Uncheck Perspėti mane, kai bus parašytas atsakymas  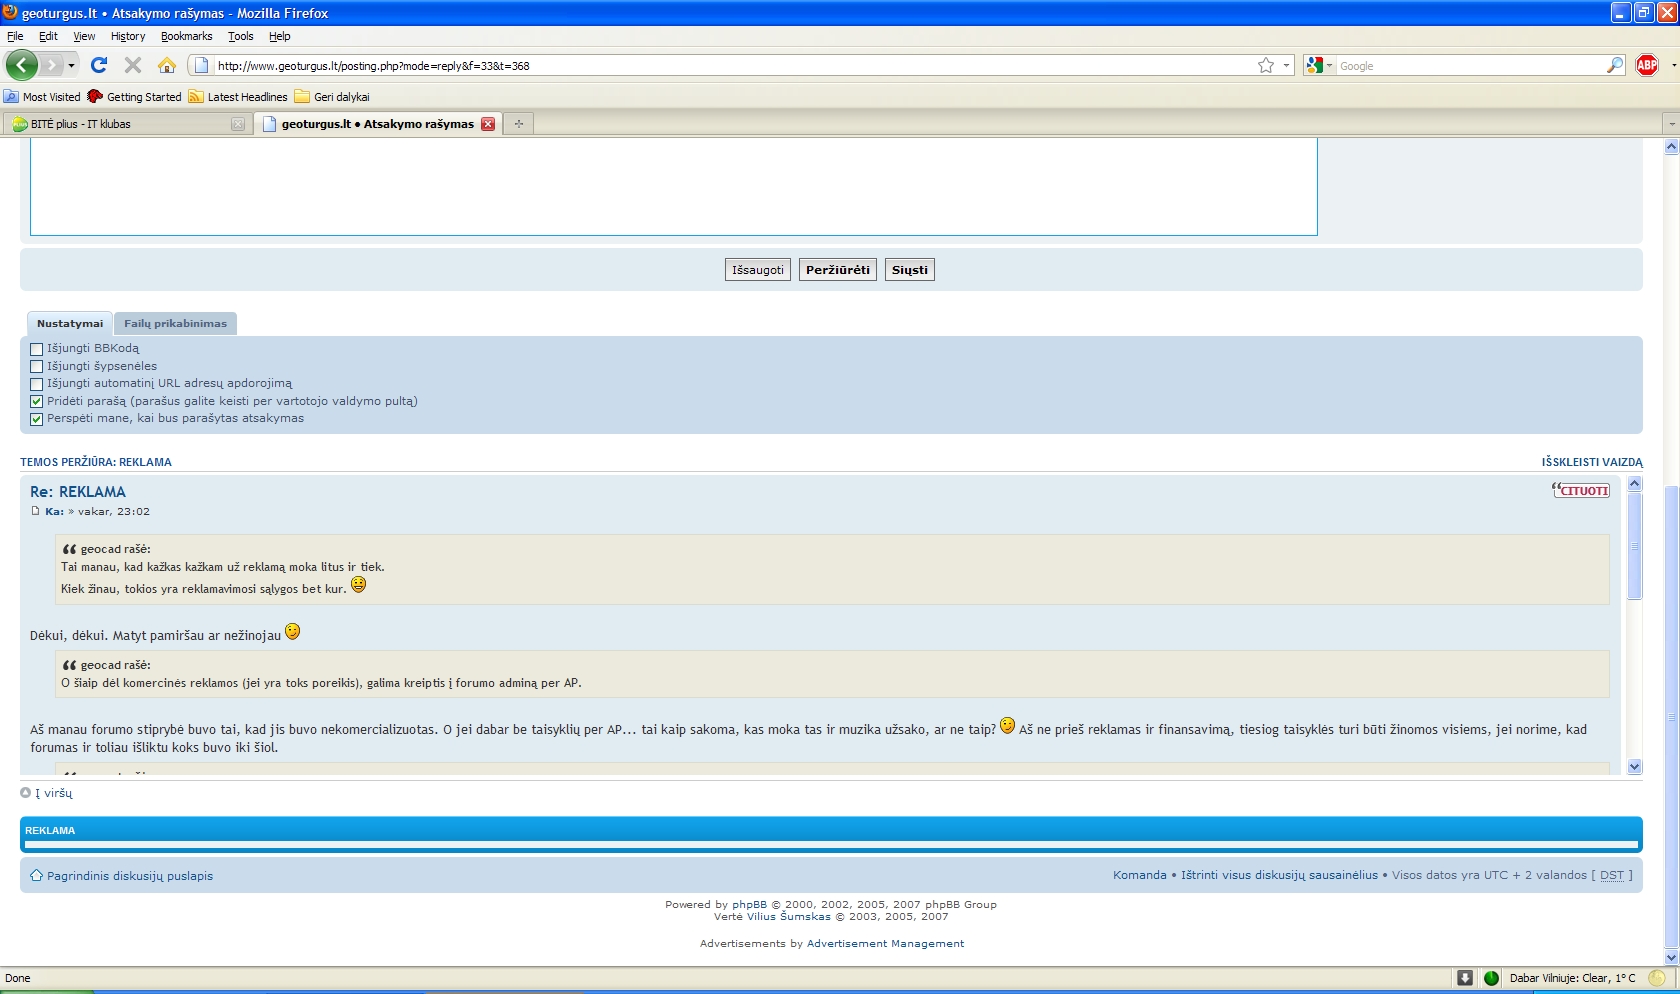point(37,419)
